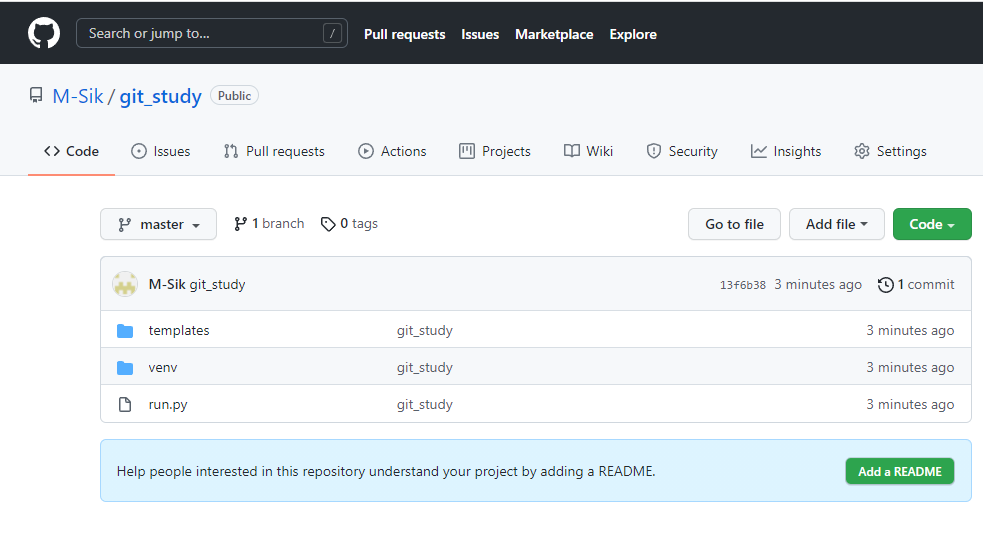The width and height of the screenshot is (983, 545).
Task: View the 1 commit history
Action: (916, 284)
